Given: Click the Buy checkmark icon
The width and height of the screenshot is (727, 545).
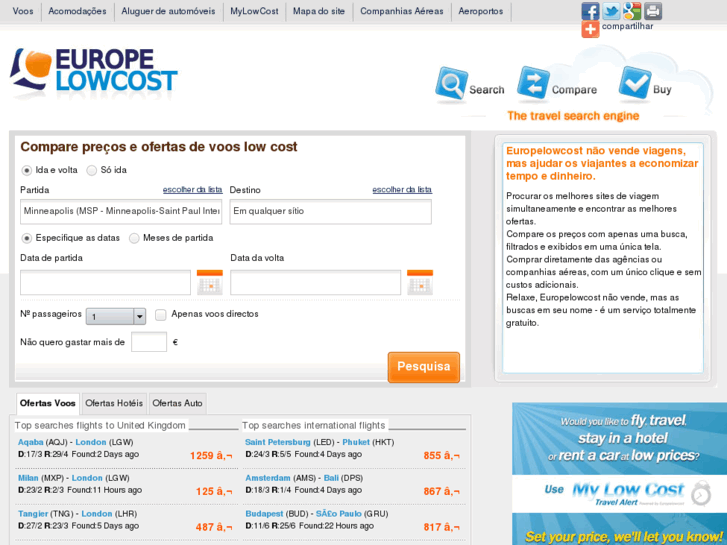Looking at the screenshot, I should coord(635,83).
